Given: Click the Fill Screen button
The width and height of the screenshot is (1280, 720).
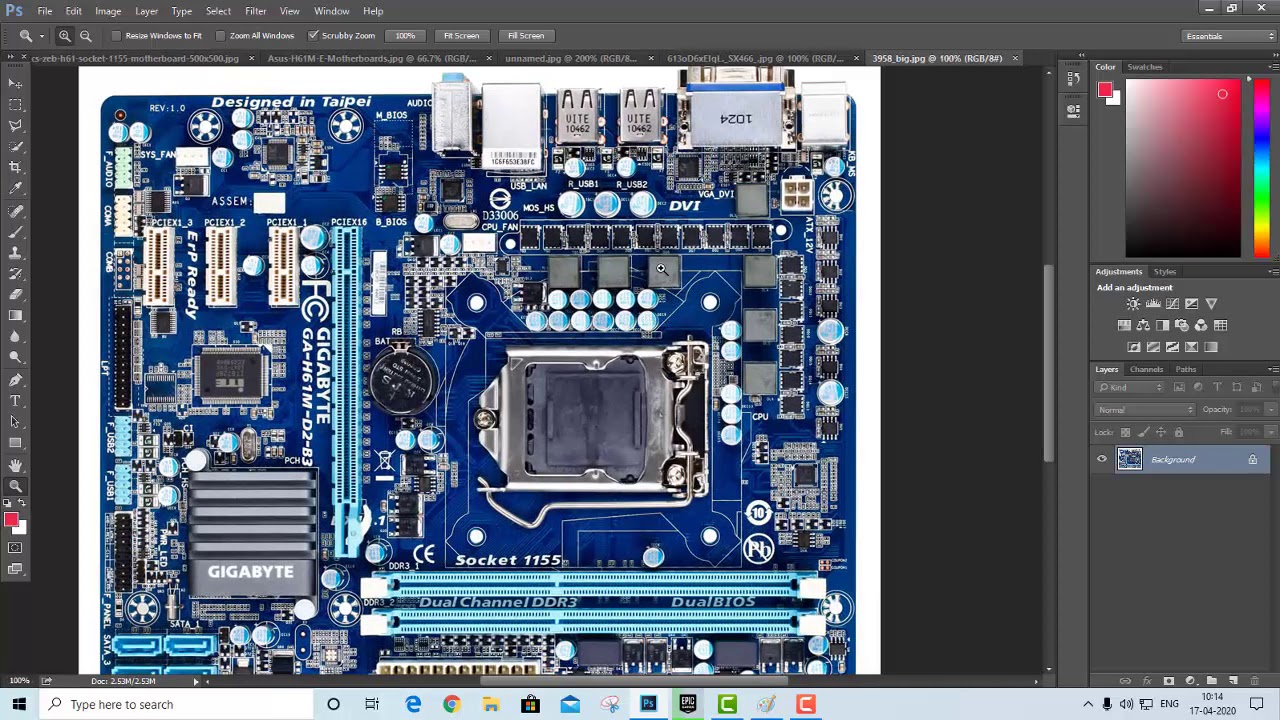Looking at the screenshot, I should 525,36.
